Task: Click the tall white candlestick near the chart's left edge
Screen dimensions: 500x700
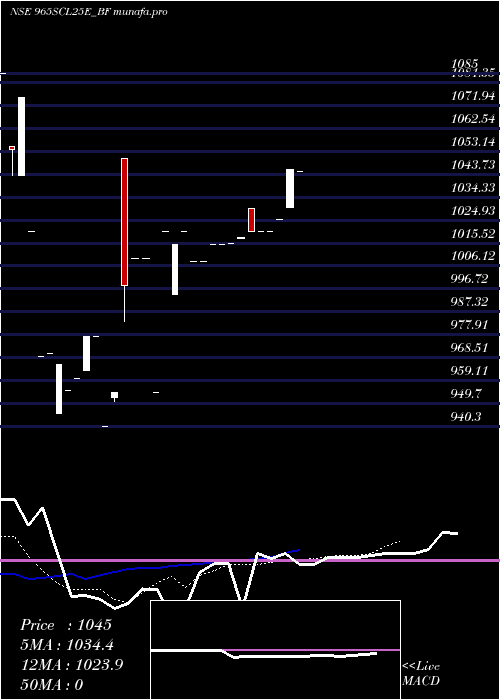Action: tap(21, 136)
